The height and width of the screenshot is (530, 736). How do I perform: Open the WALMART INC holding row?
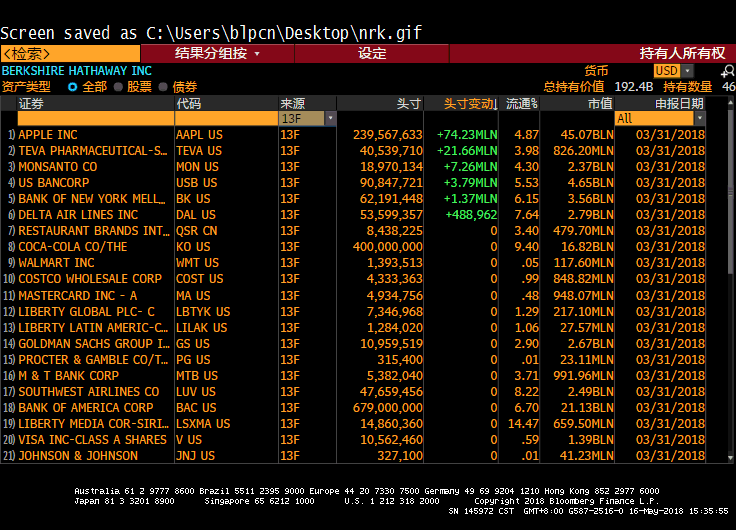coord(353,262)
